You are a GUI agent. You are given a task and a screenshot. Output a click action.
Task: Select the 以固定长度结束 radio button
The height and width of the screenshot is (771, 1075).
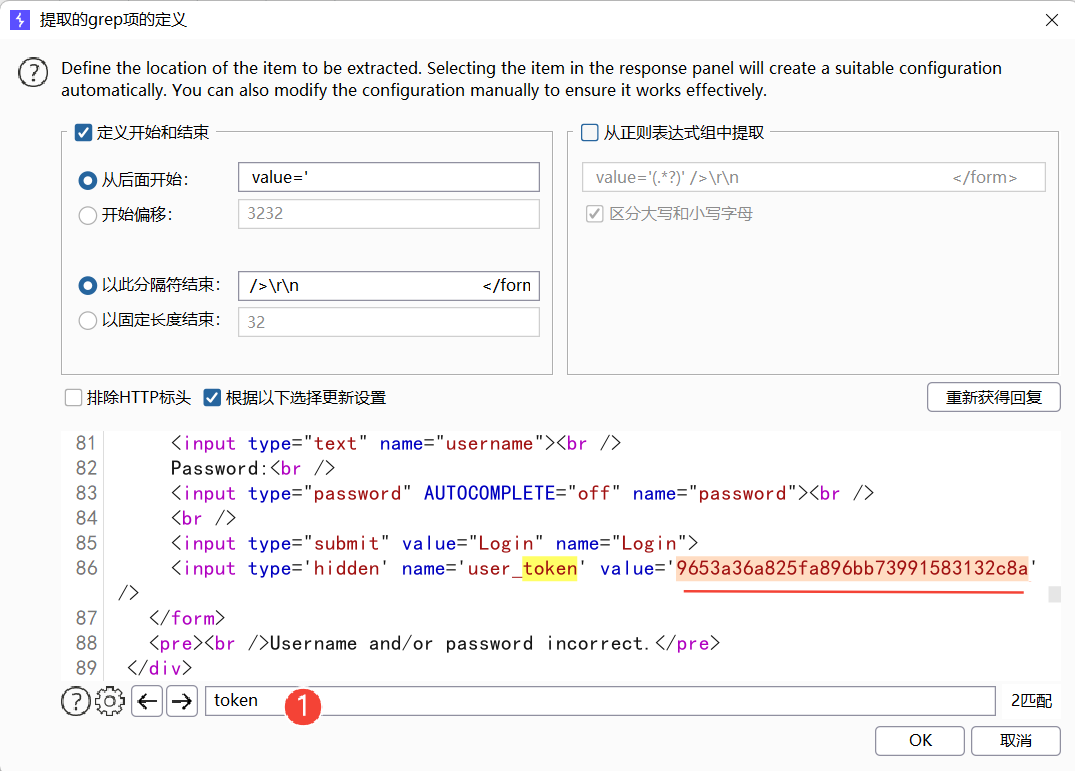click(87, 320)
